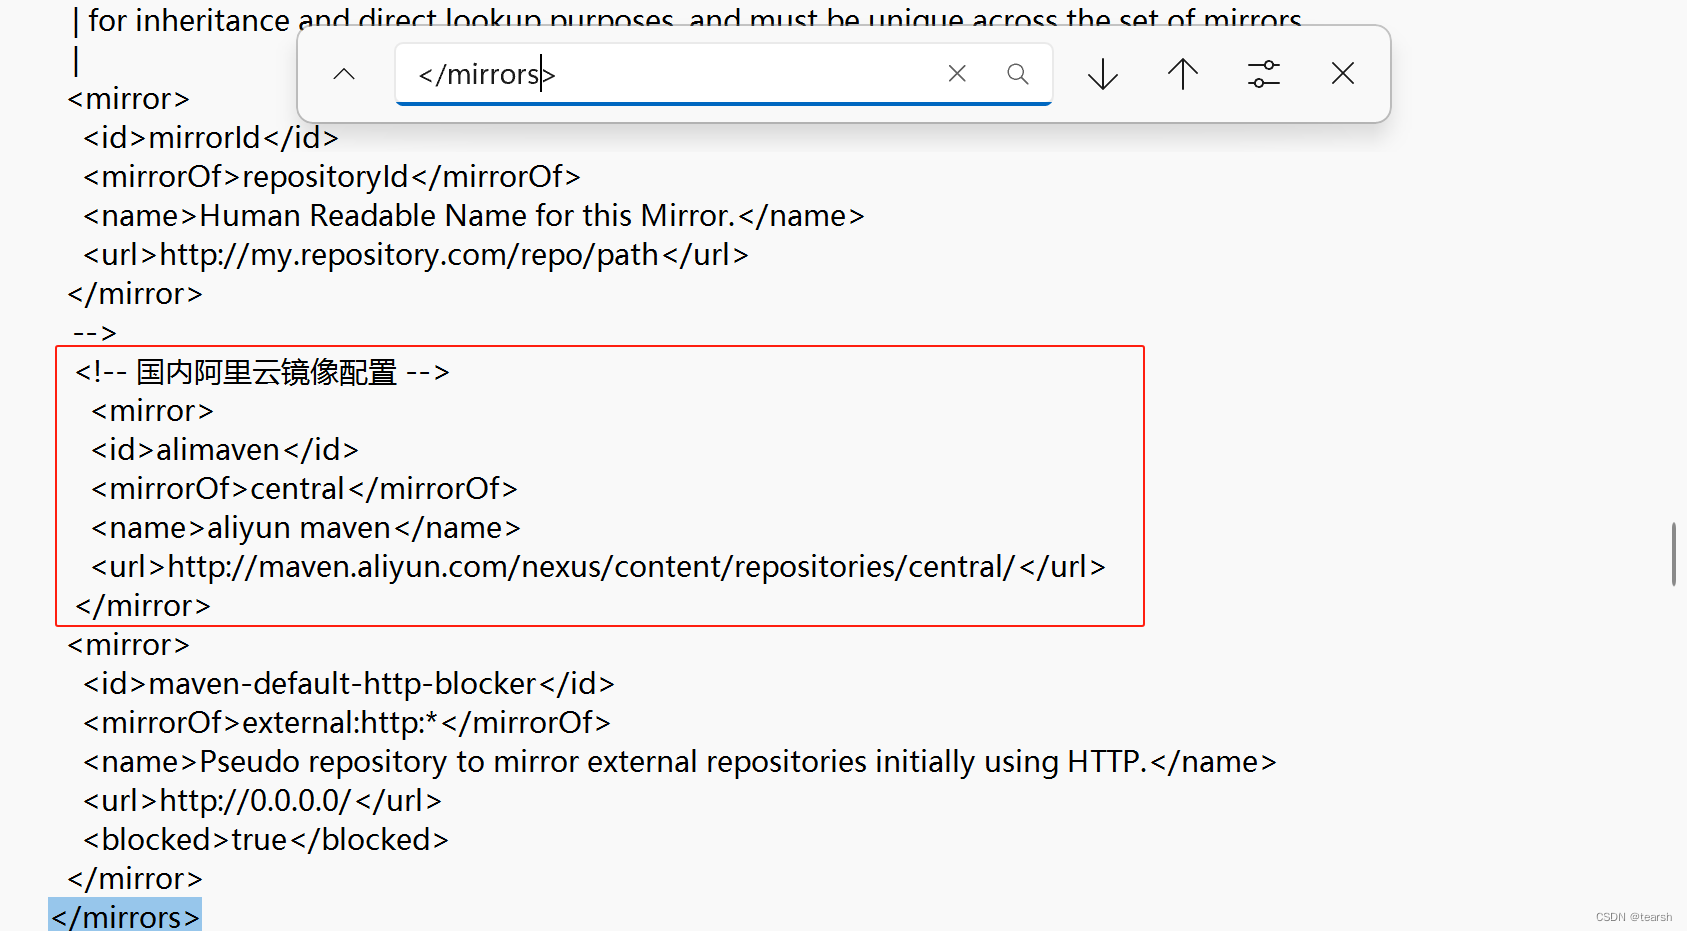Close the find bar
This screenshot has width=1687, height=931.
coord(1343,73)
